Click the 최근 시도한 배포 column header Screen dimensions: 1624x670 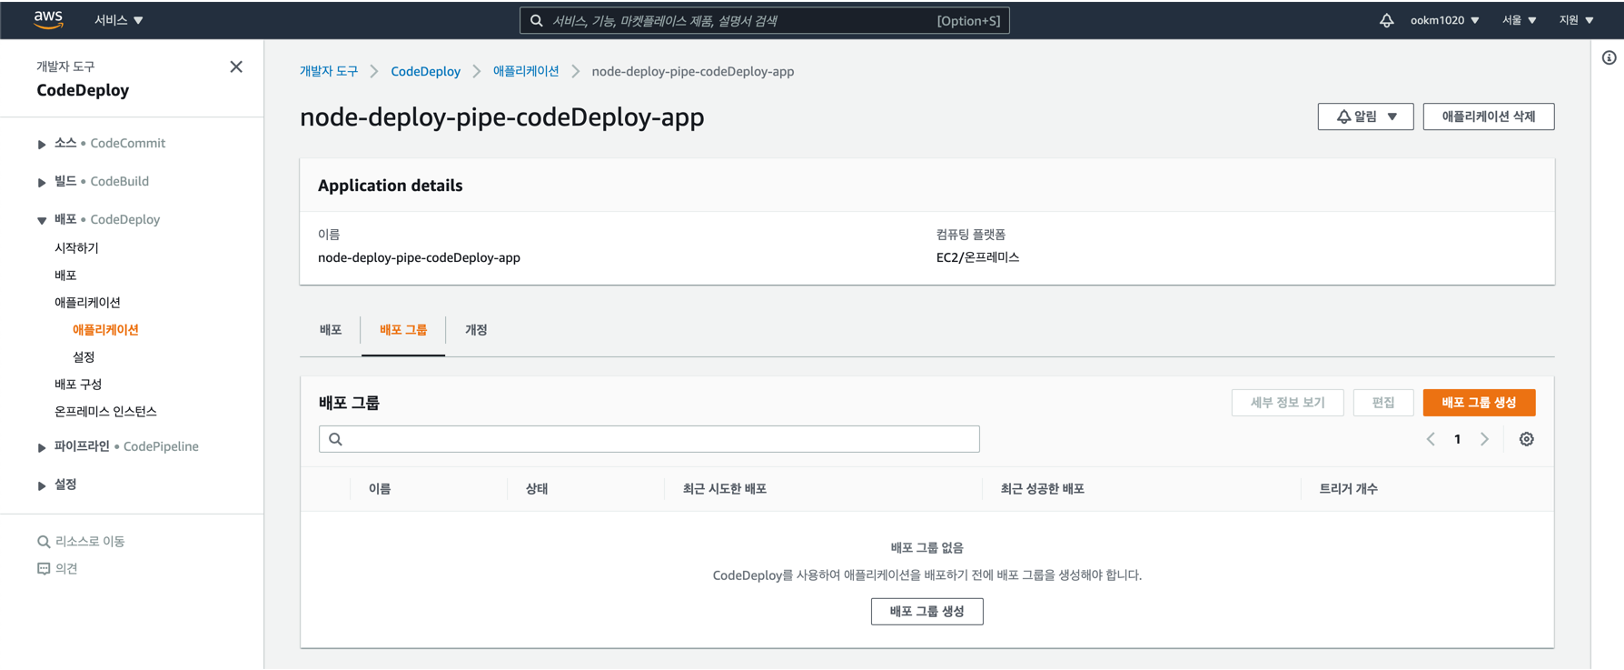point(725,489)
